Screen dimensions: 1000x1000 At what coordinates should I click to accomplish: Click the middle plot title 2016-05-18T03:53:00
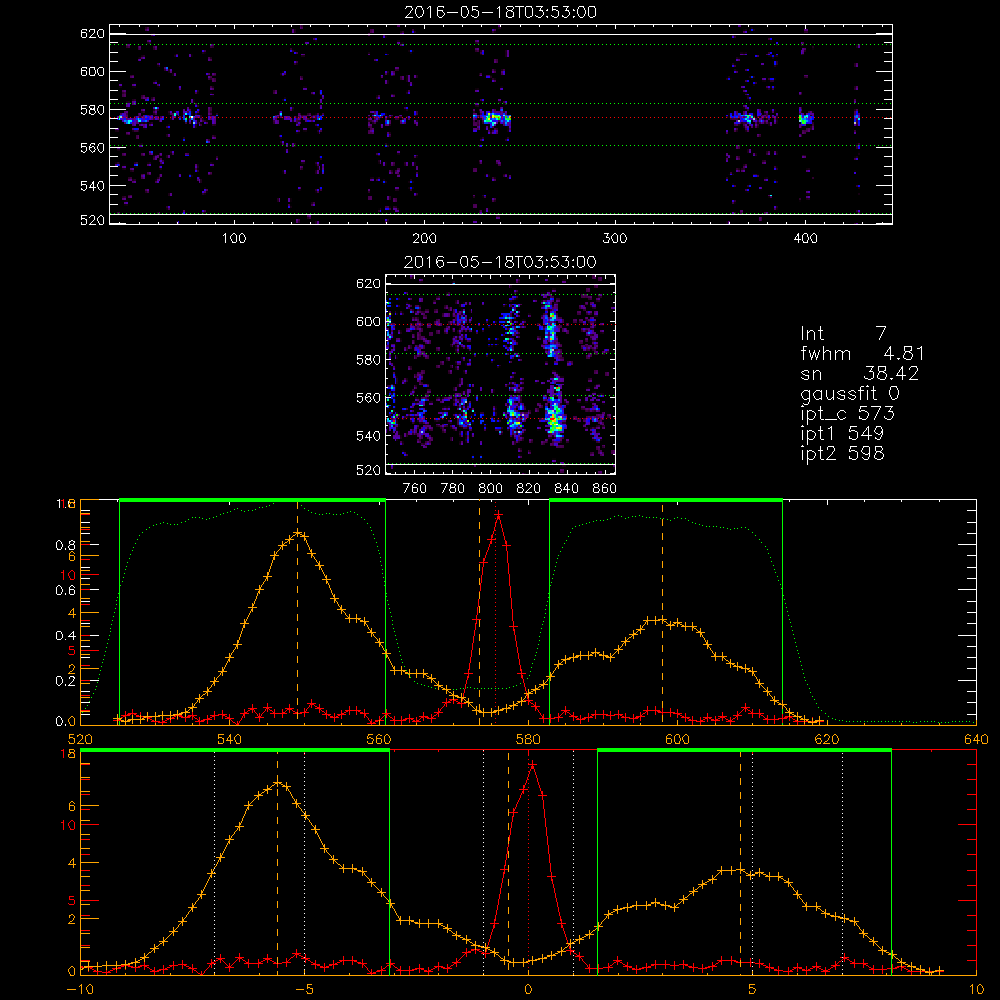[x=501, y=262]
